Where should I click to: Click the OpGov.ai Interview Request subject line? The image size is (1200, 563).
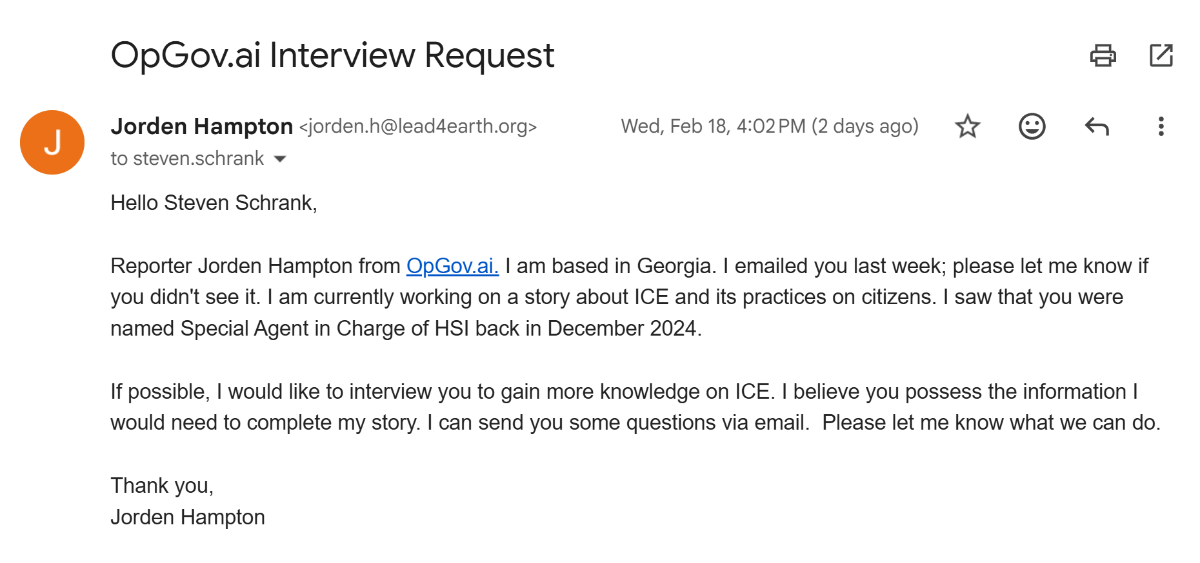[332, 55]
